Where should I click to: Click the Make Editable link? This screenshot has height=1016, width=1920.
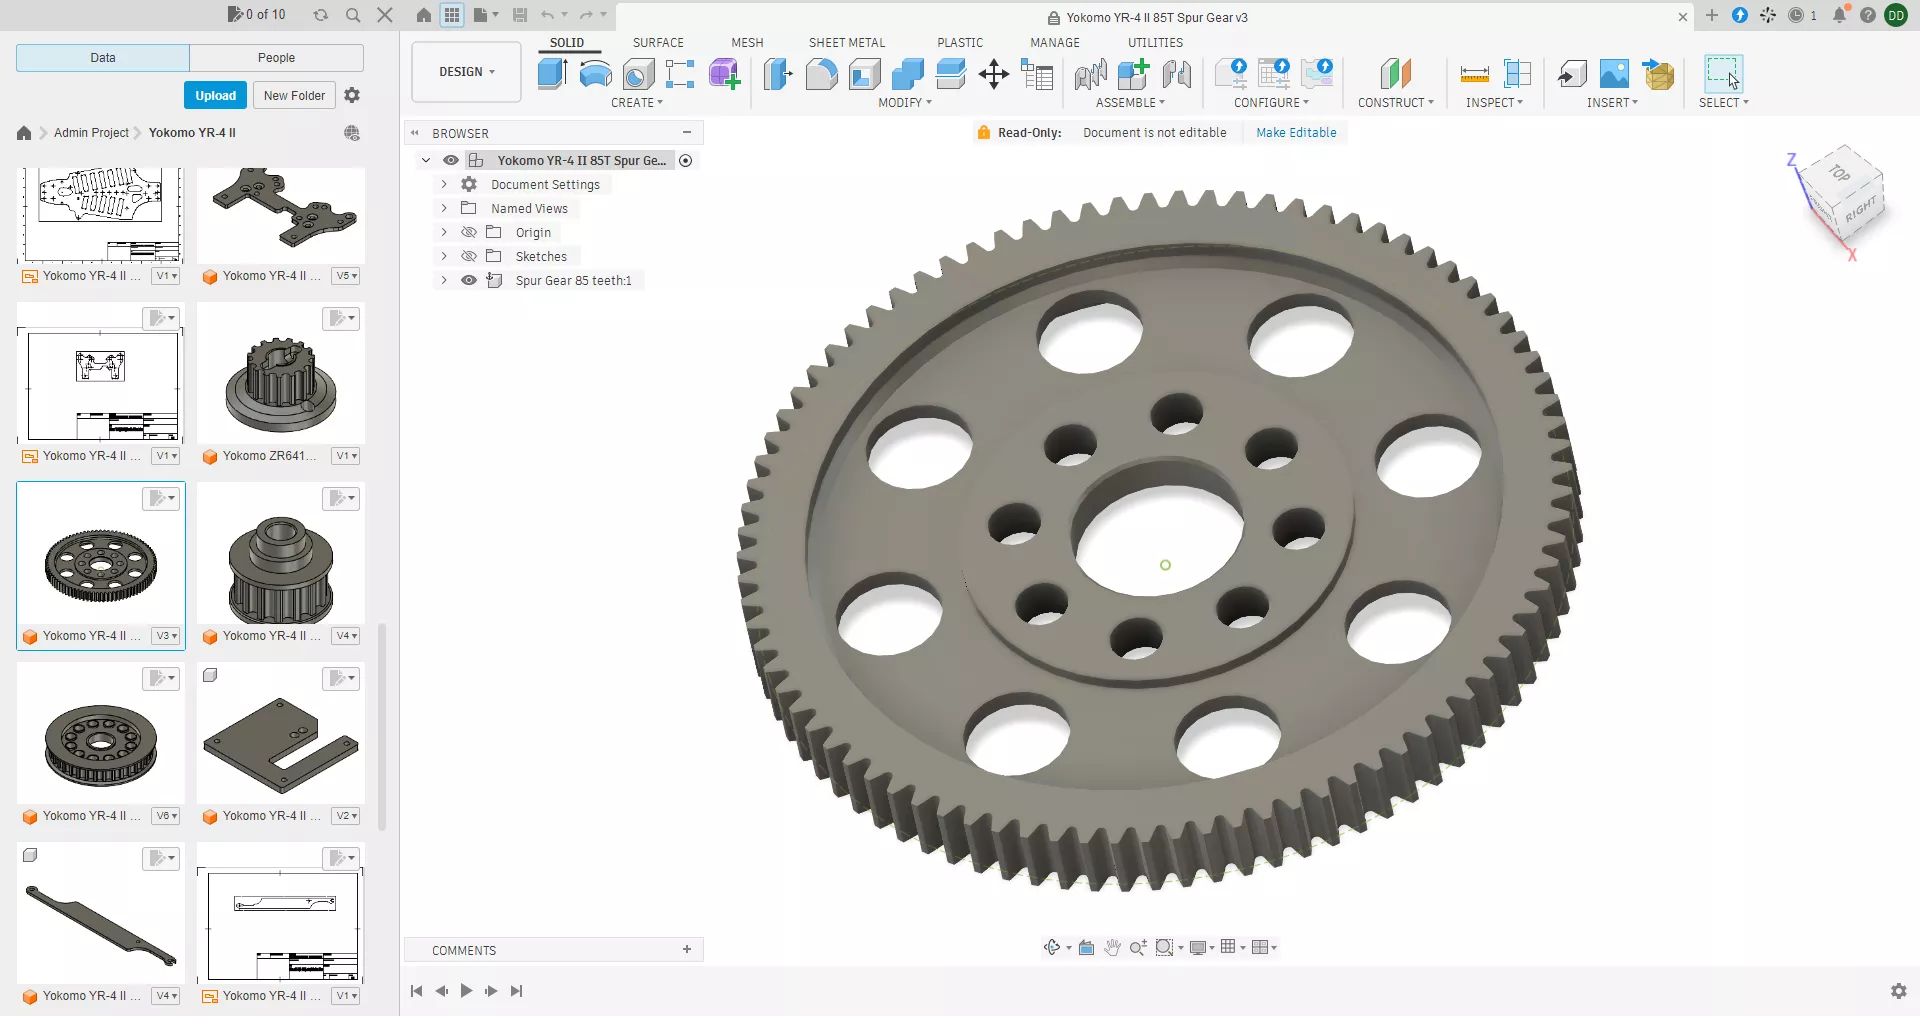click(x=1296, y=133)
